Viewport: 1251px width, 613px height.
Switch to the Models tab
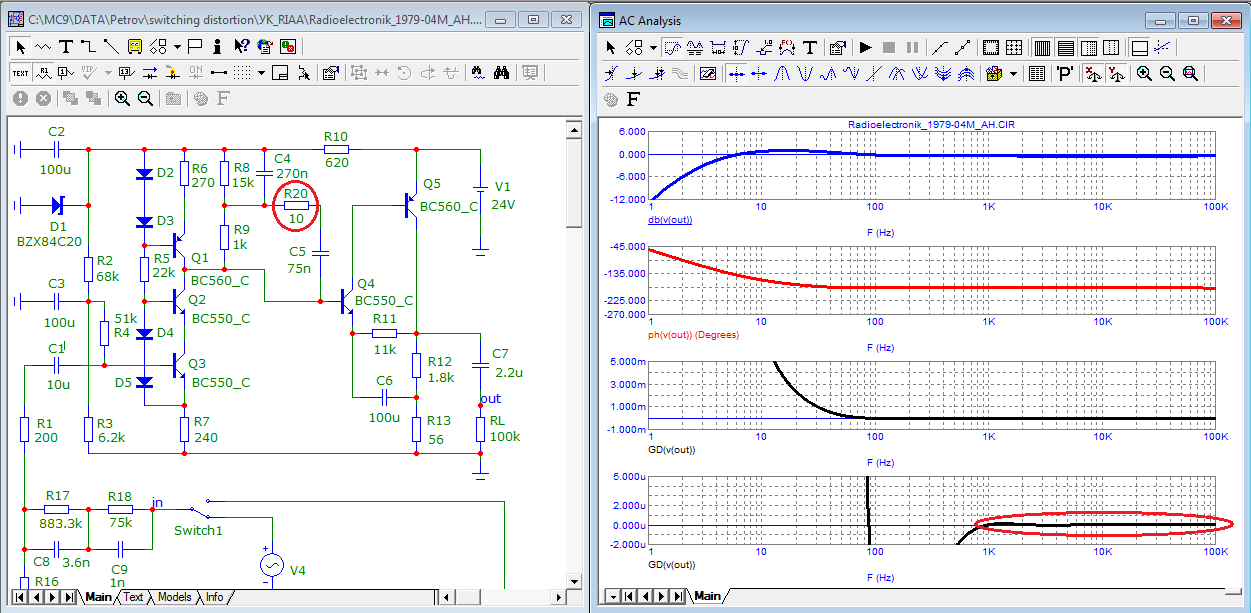tap(174, 597)
